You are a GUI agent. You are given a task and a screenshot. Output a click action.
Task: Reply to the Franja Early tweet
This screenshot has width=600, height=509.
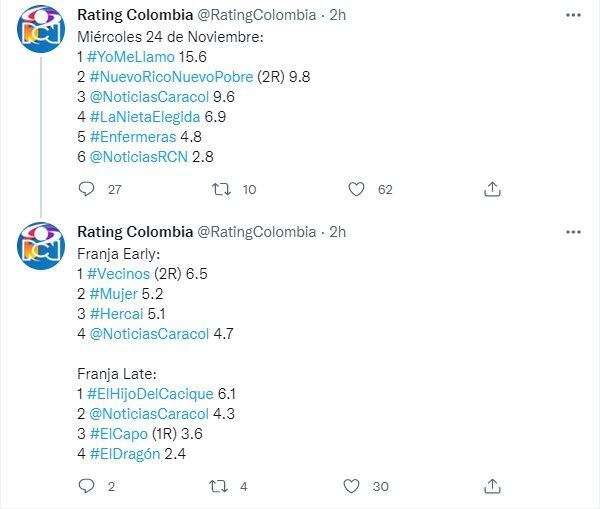click(87, 486)
